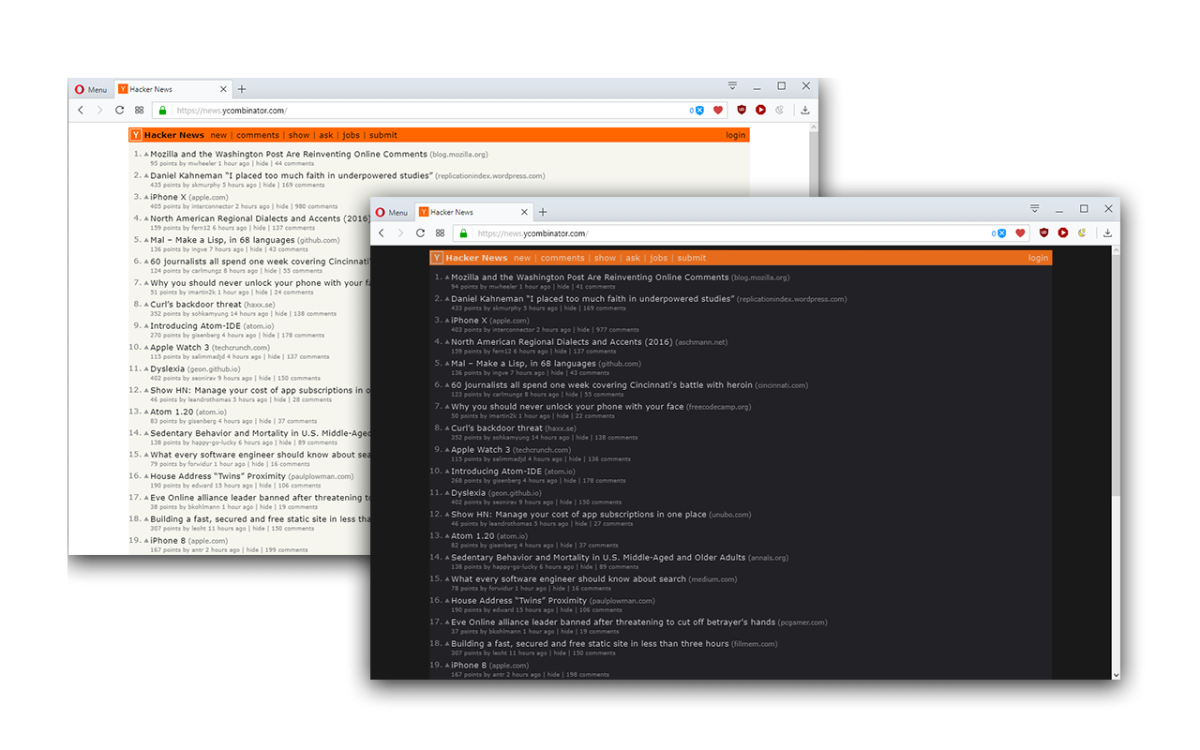The width and height of the screenshot is (1200, 750).
Task: Upvote the "iPhone X" story in dark window
Action: click(x=447, y=321)
